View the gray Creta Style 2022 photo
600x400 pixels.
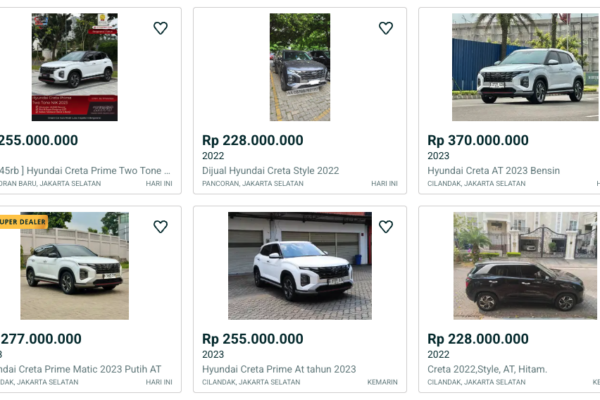[300, 67]
